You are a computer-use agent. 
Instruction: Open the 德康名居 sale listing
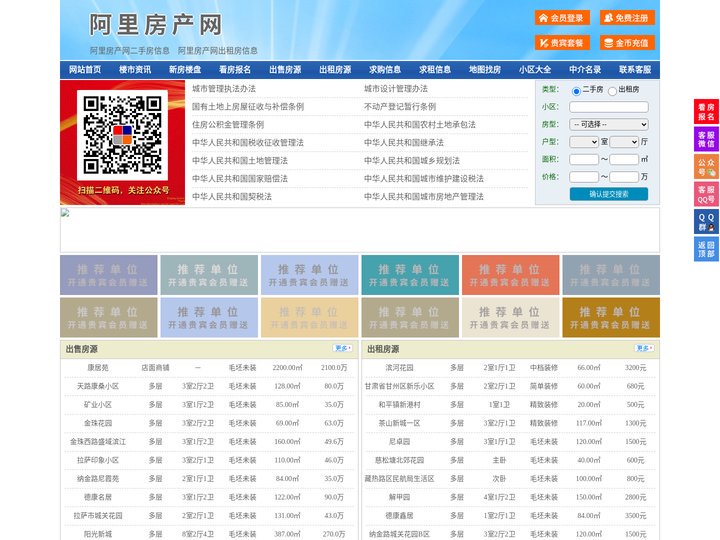(x=98, y=497)
